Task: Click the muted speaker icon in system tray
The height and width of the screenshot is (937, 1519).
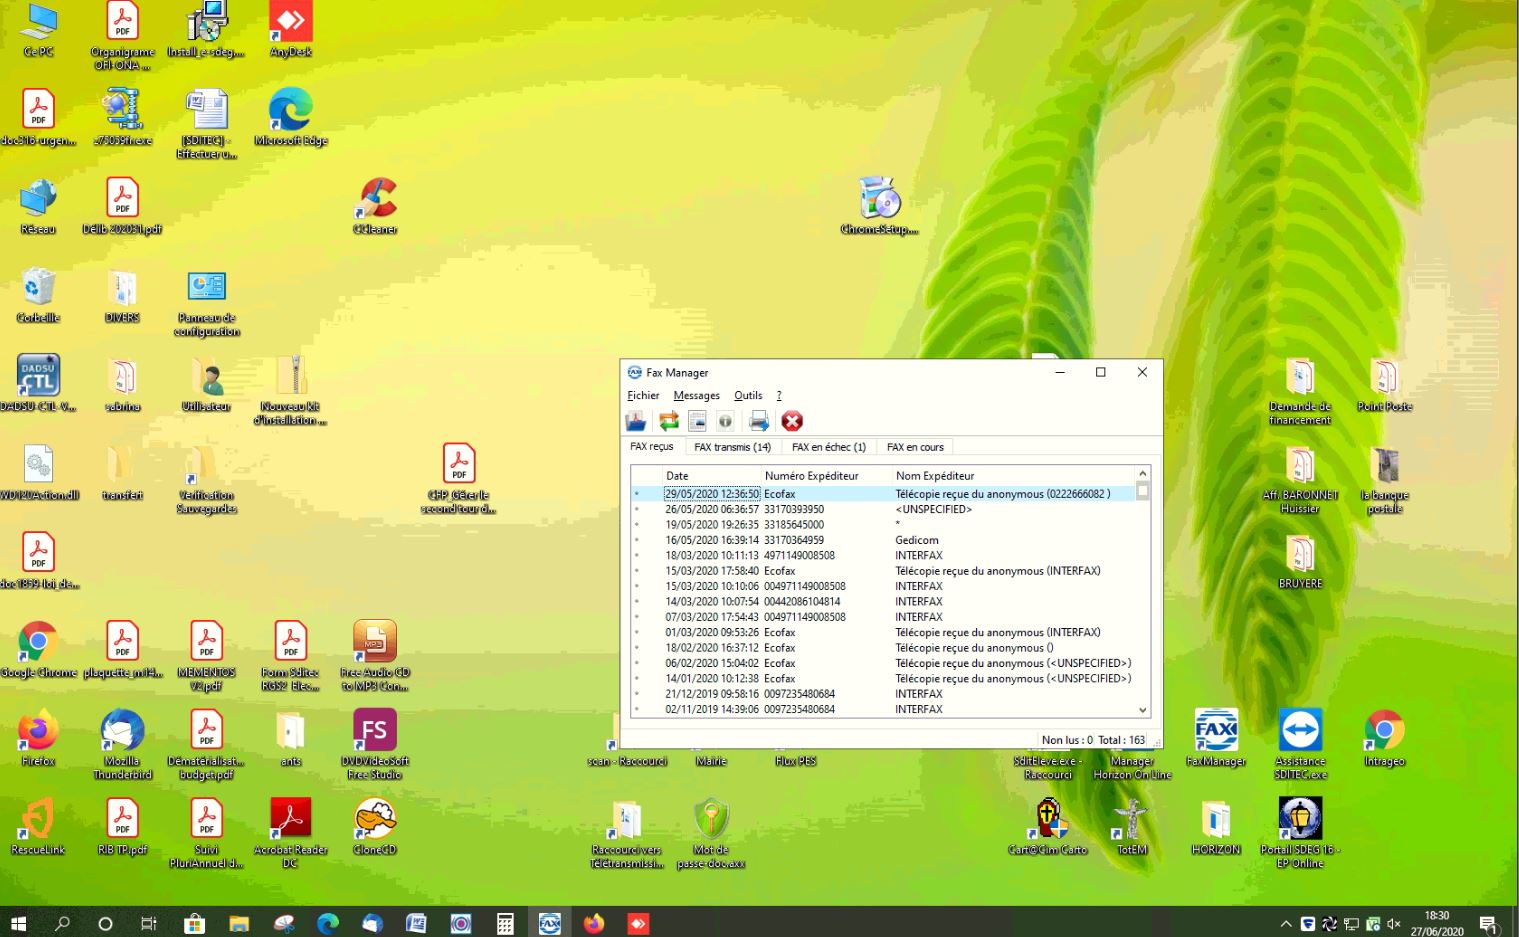Action: (x=1394, y=924)
